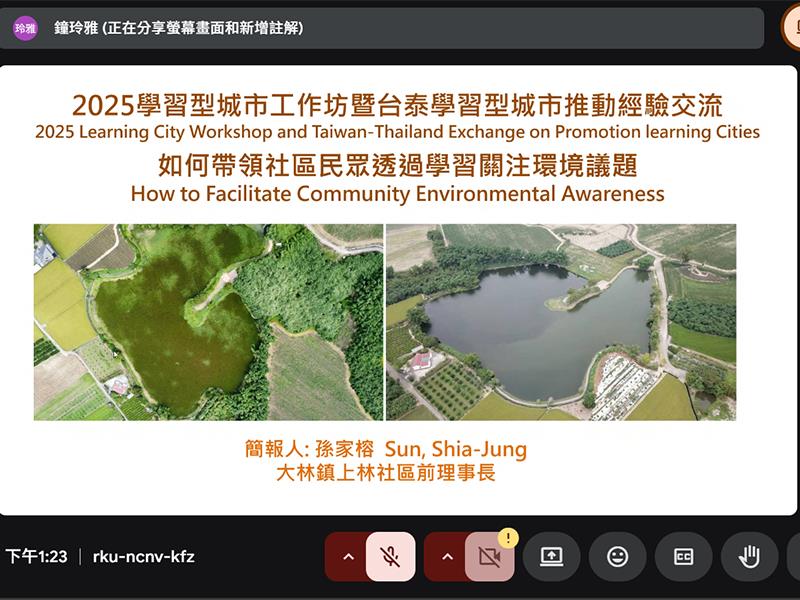Expand camera video settings arrow
The height and width of the screenshot is (600, 800).
[x=447, y=557]
